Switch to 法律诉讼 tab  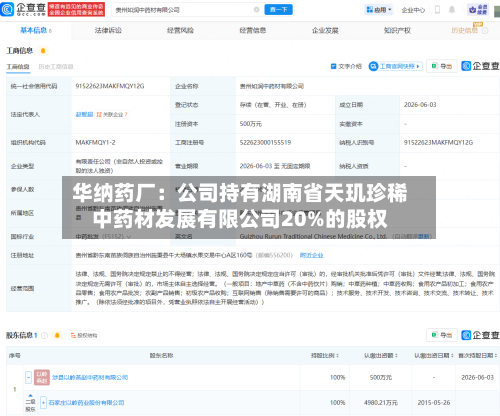coord(108,31)
